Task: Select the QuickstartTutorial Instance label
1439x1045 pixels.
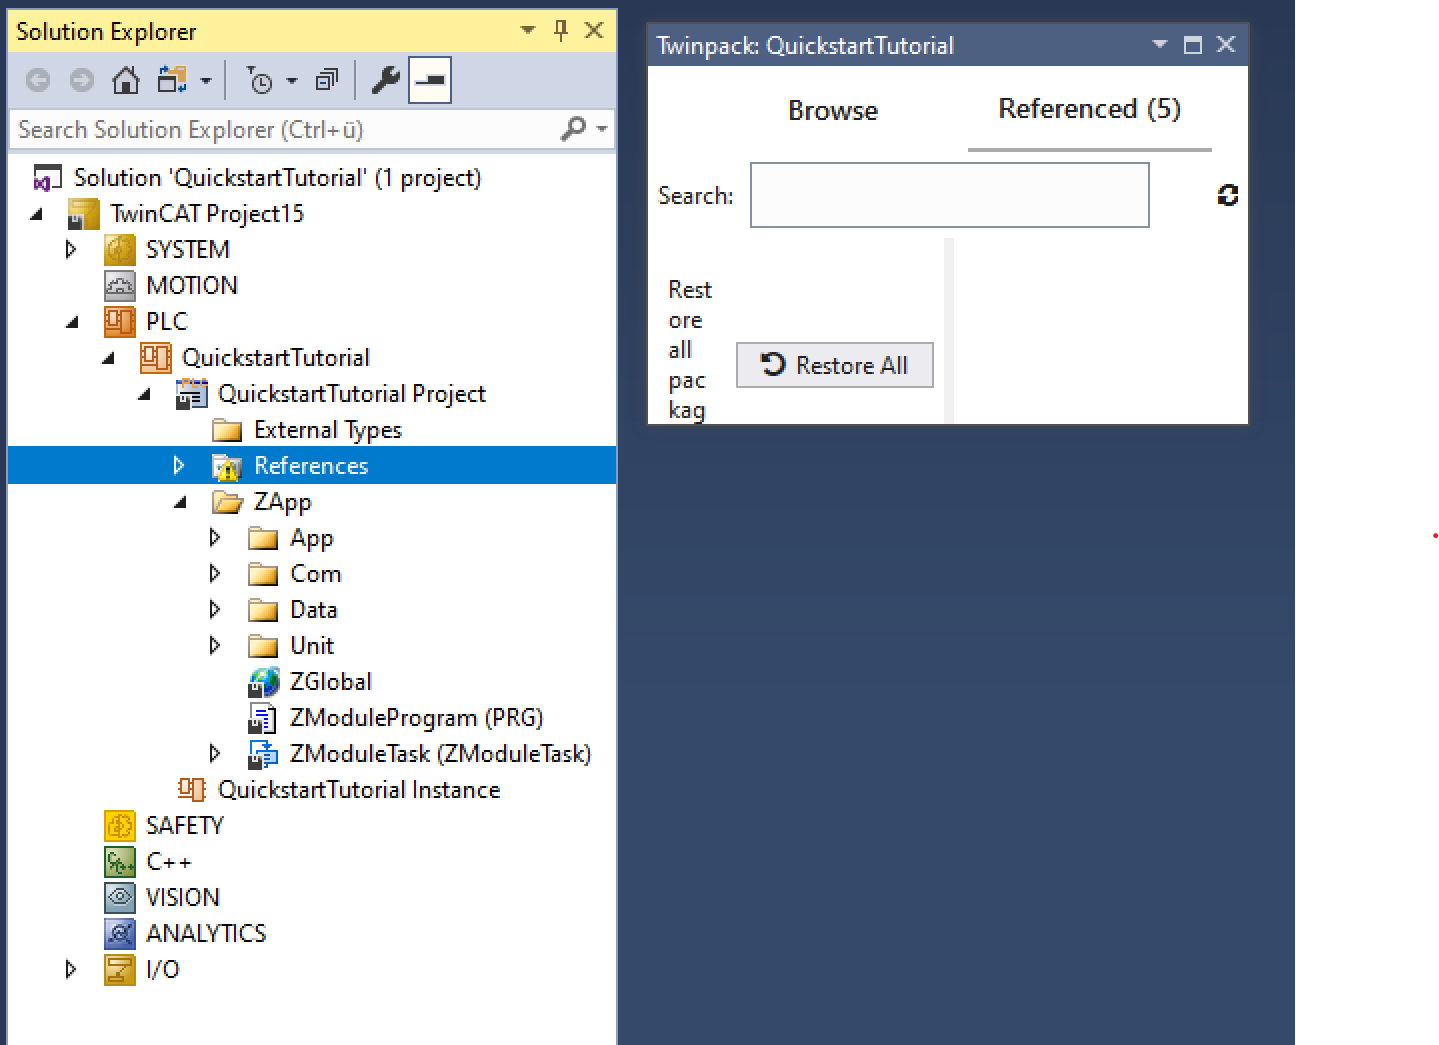Action: tap(359, 790)
